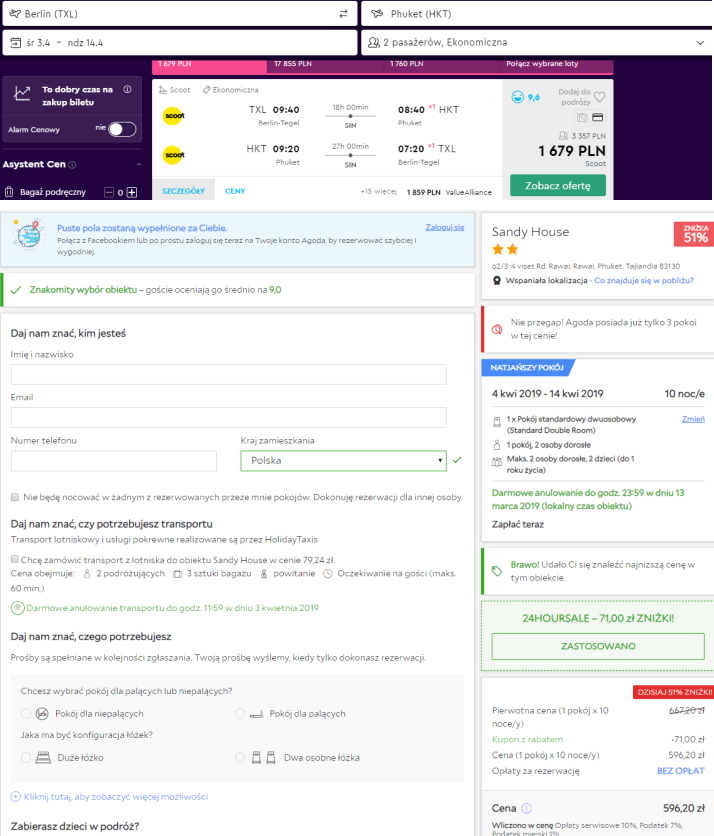The width and height of the screenshot is (714, 836).
Task: Click the Zaloguj się link
Action: click(445, 227)
